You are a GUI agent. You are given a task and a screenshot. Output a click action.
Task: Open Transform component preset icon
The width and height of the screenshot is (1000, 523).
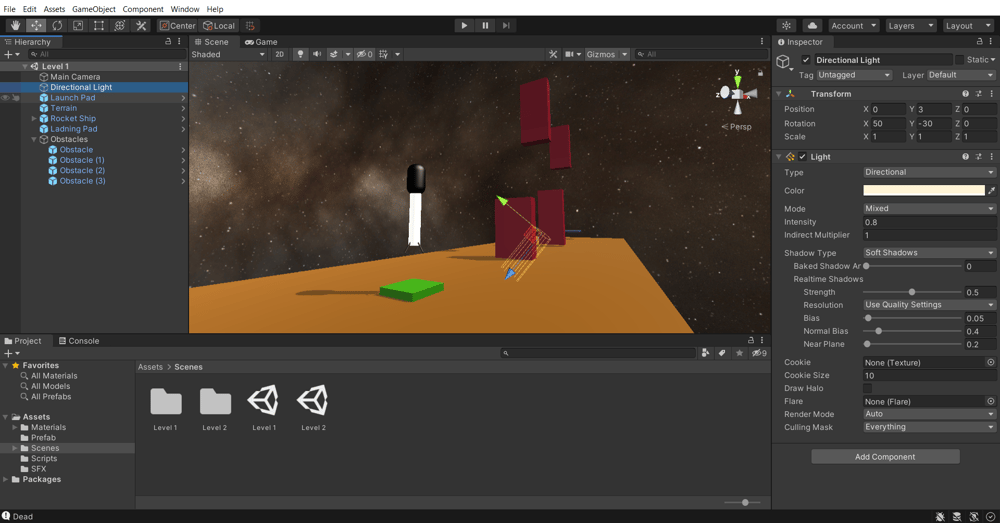click(x=979, y=94)
